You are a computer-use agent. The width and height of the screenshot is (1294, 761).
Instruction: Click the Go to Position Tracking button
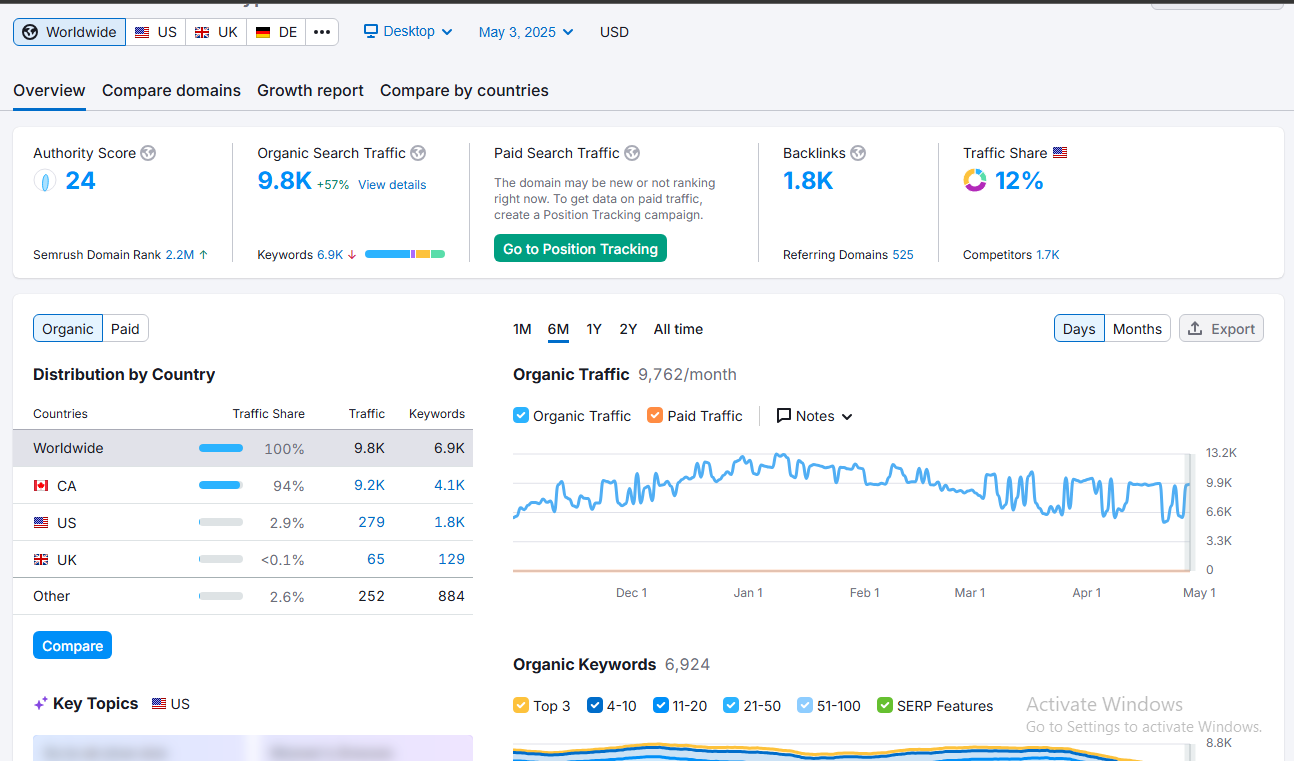(x=580, y=249)
